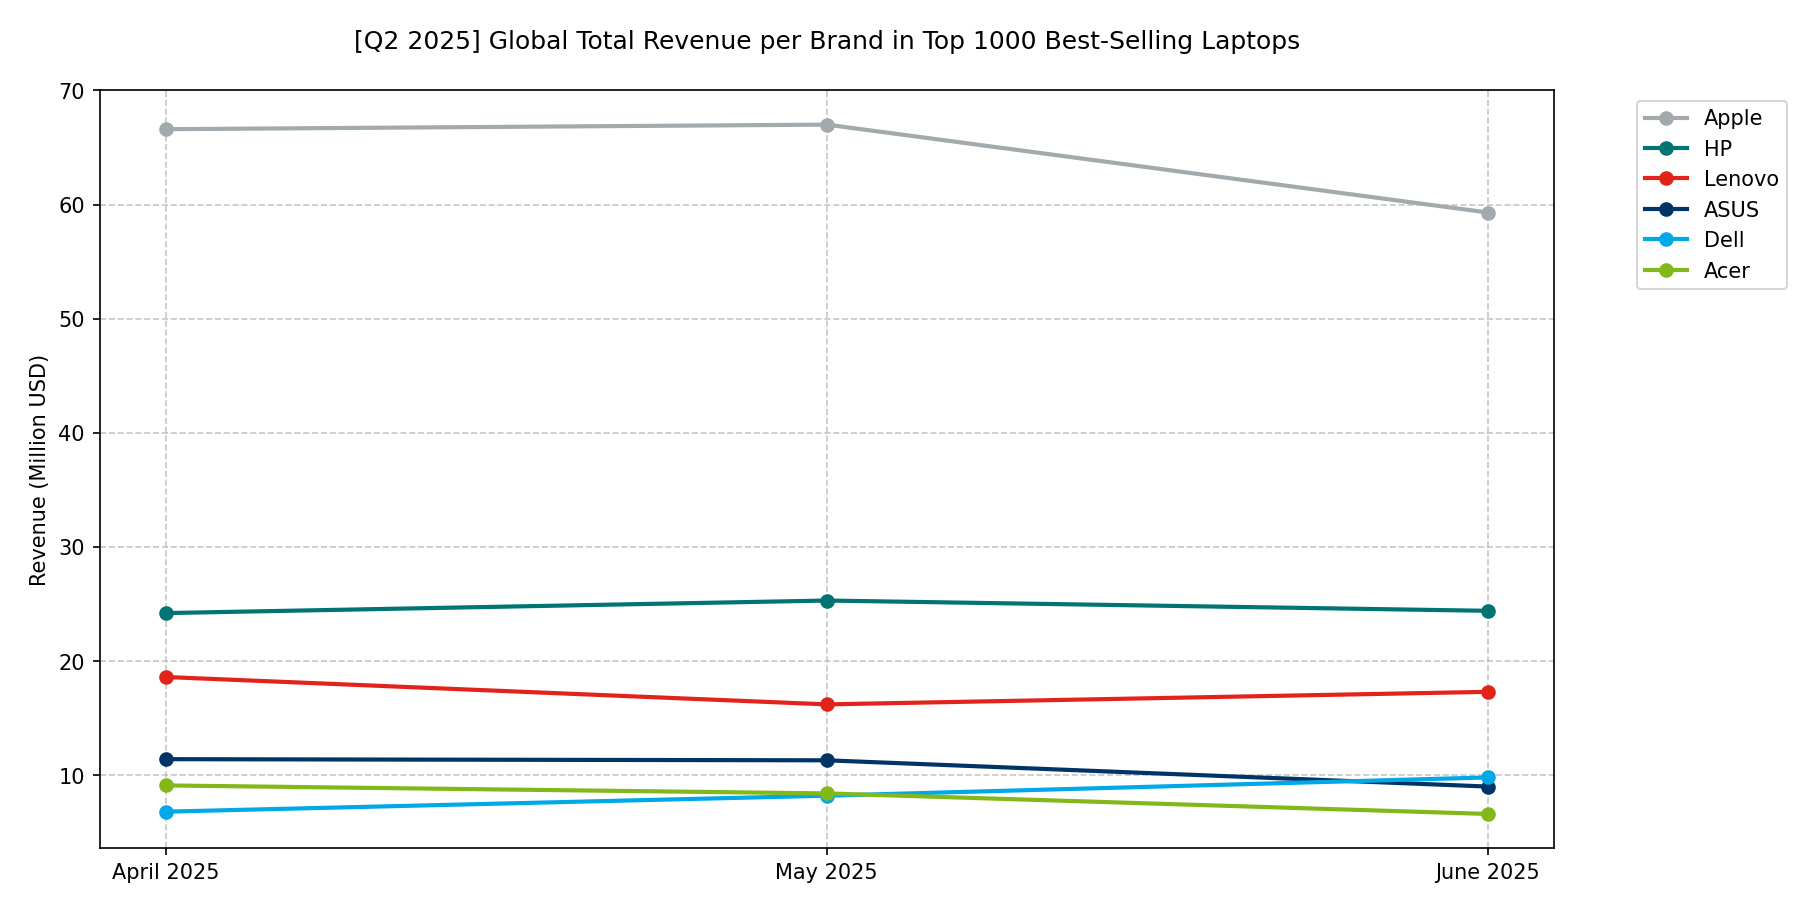Select Acer's April 2025 data point

[x=166, y=785]
